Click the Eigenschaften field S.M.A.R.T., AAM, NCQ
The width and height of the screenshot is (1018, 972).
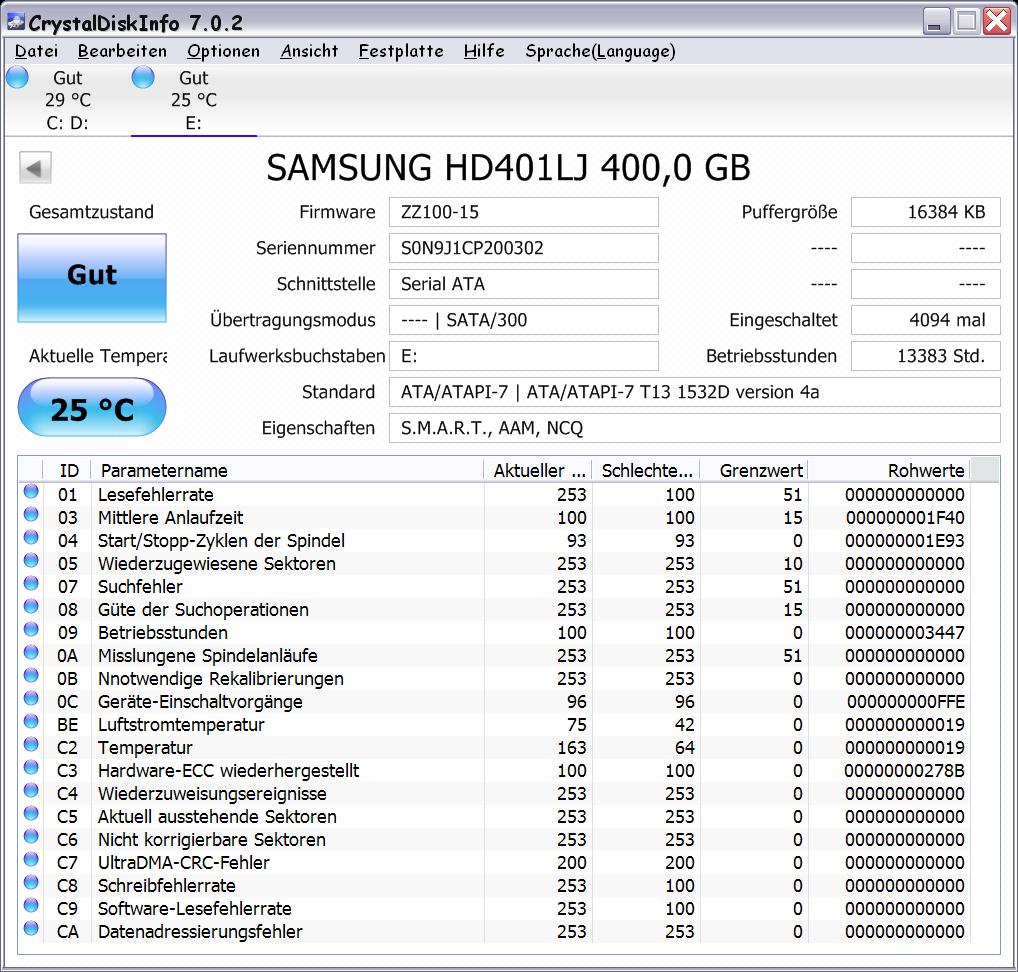tap(695, 429)
